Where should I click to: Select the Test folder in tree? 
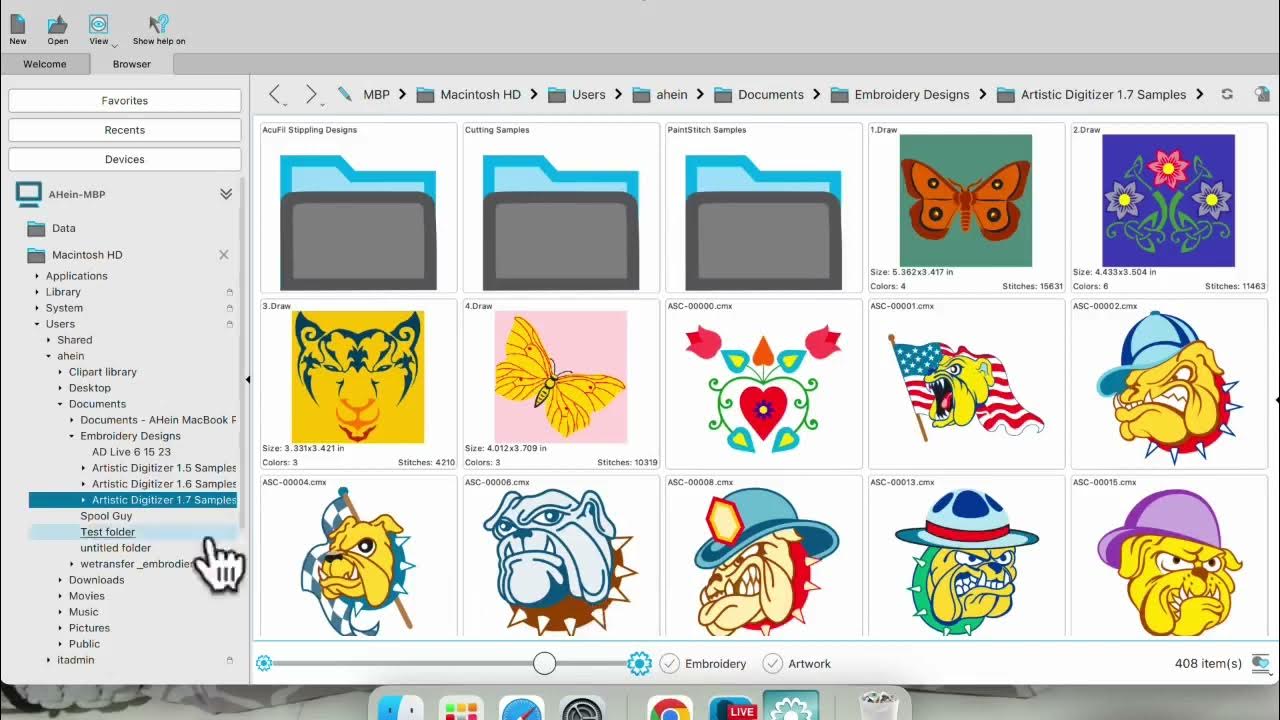coord(108,532)
